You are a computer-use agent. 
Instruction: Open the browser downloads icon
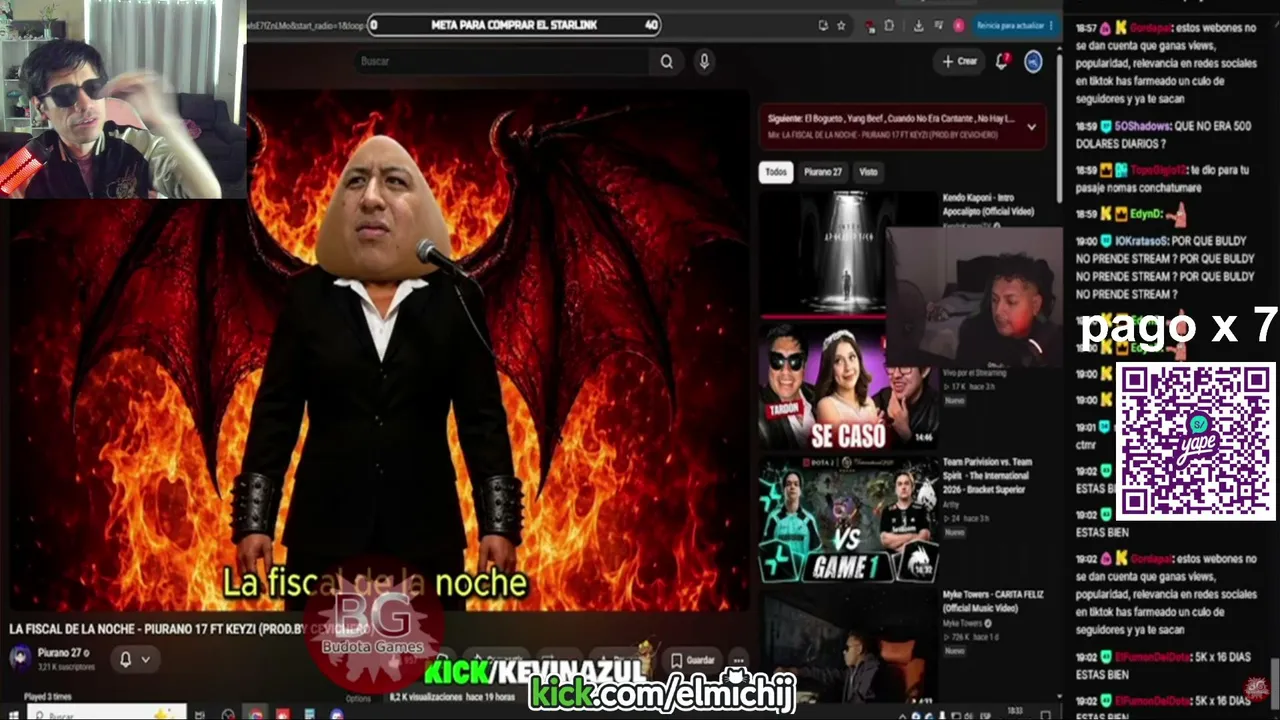pyautogui.click(x=918, y=25)
